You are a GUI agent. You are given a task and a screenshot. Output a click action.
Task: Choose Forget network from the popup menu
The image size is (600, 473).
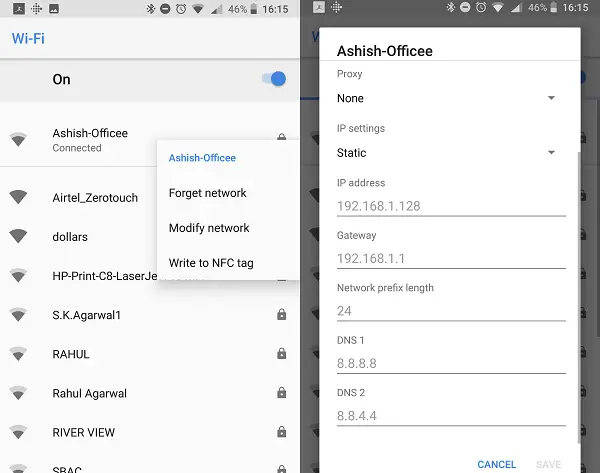(x=208, y=193)
